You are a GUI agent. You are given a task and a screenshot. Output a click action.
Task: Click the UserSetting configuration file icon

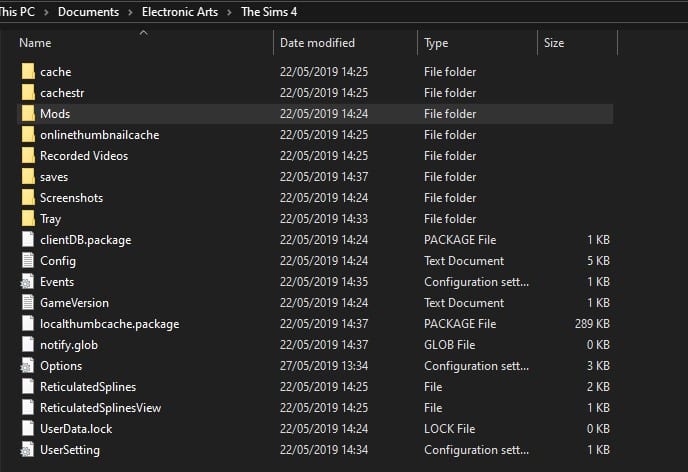pos(27,450)
